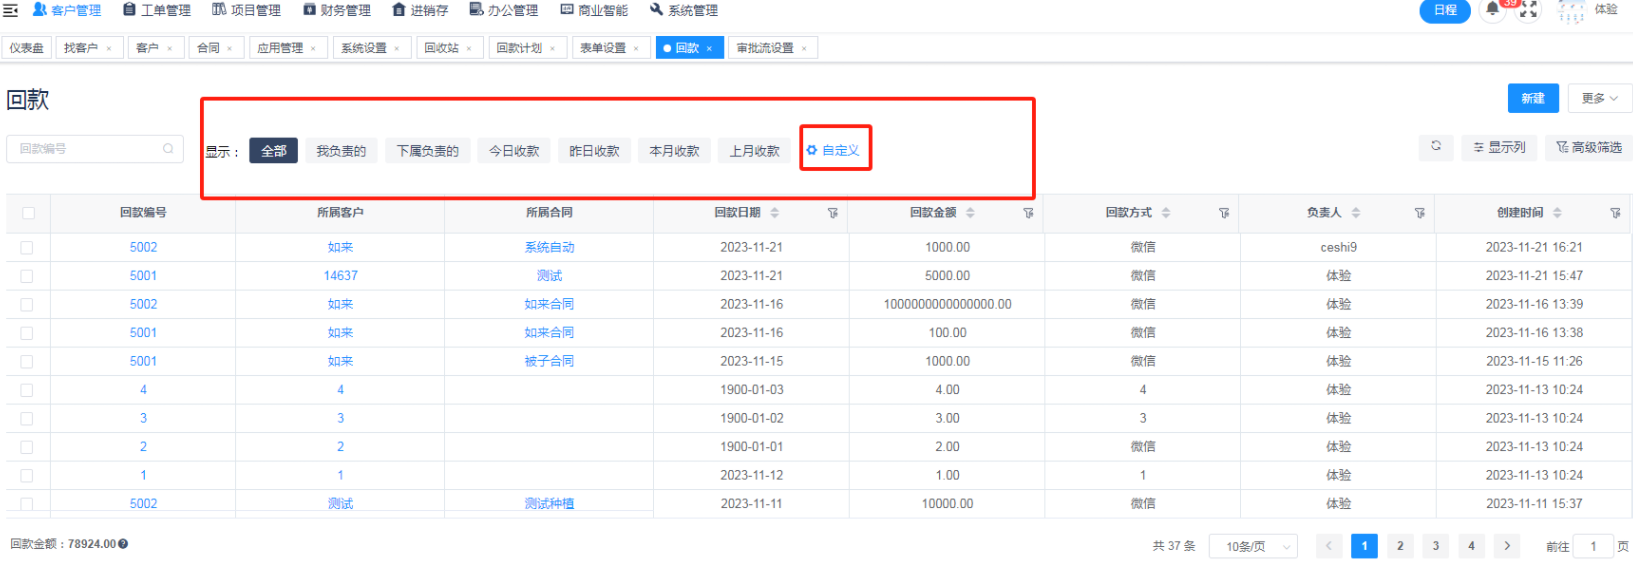Show 我负责的 records
Screen dimensions: 1633x564
[341, 151]
